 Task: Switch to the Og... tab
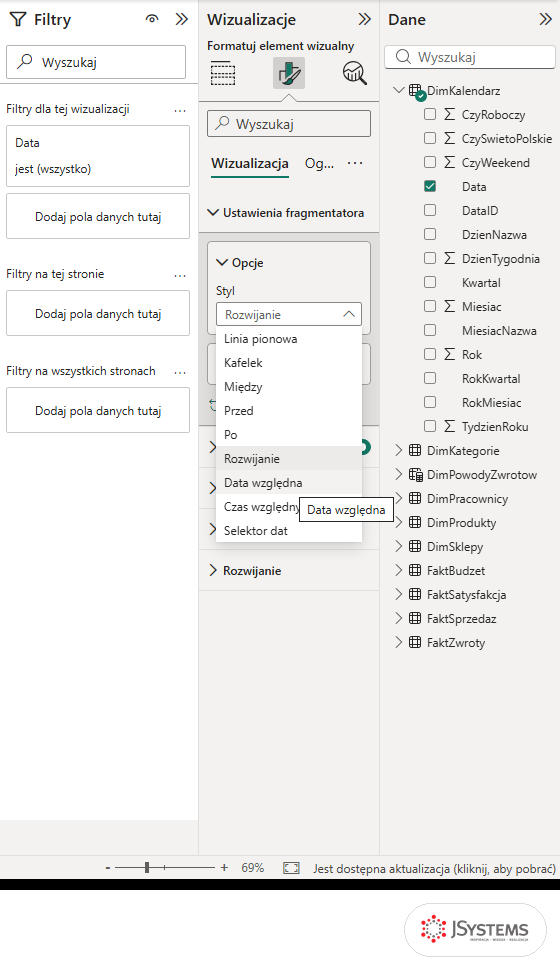point(319,164)
